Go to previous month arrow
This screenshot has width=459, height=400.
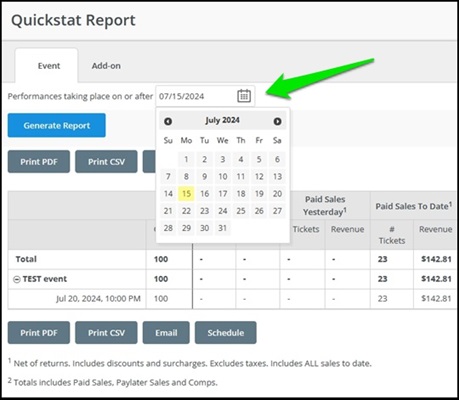click(x=168, y=121)
